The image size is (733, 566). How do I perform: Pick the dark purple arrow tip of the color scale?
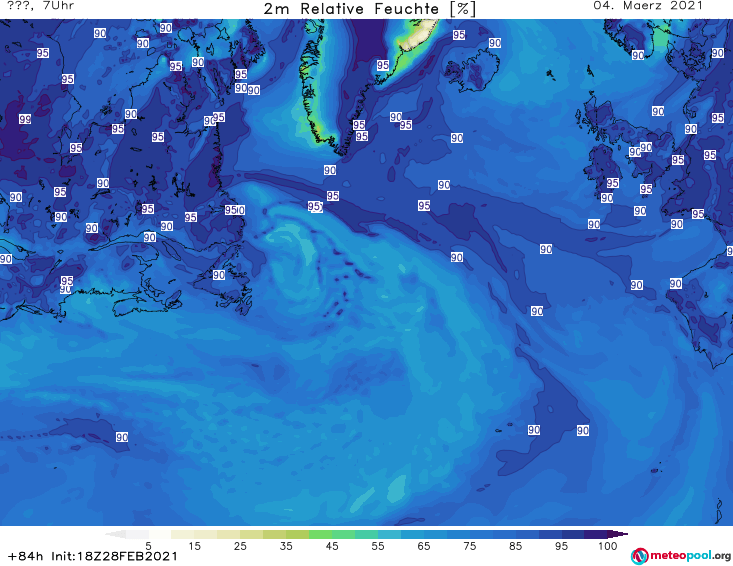[618, 534]
